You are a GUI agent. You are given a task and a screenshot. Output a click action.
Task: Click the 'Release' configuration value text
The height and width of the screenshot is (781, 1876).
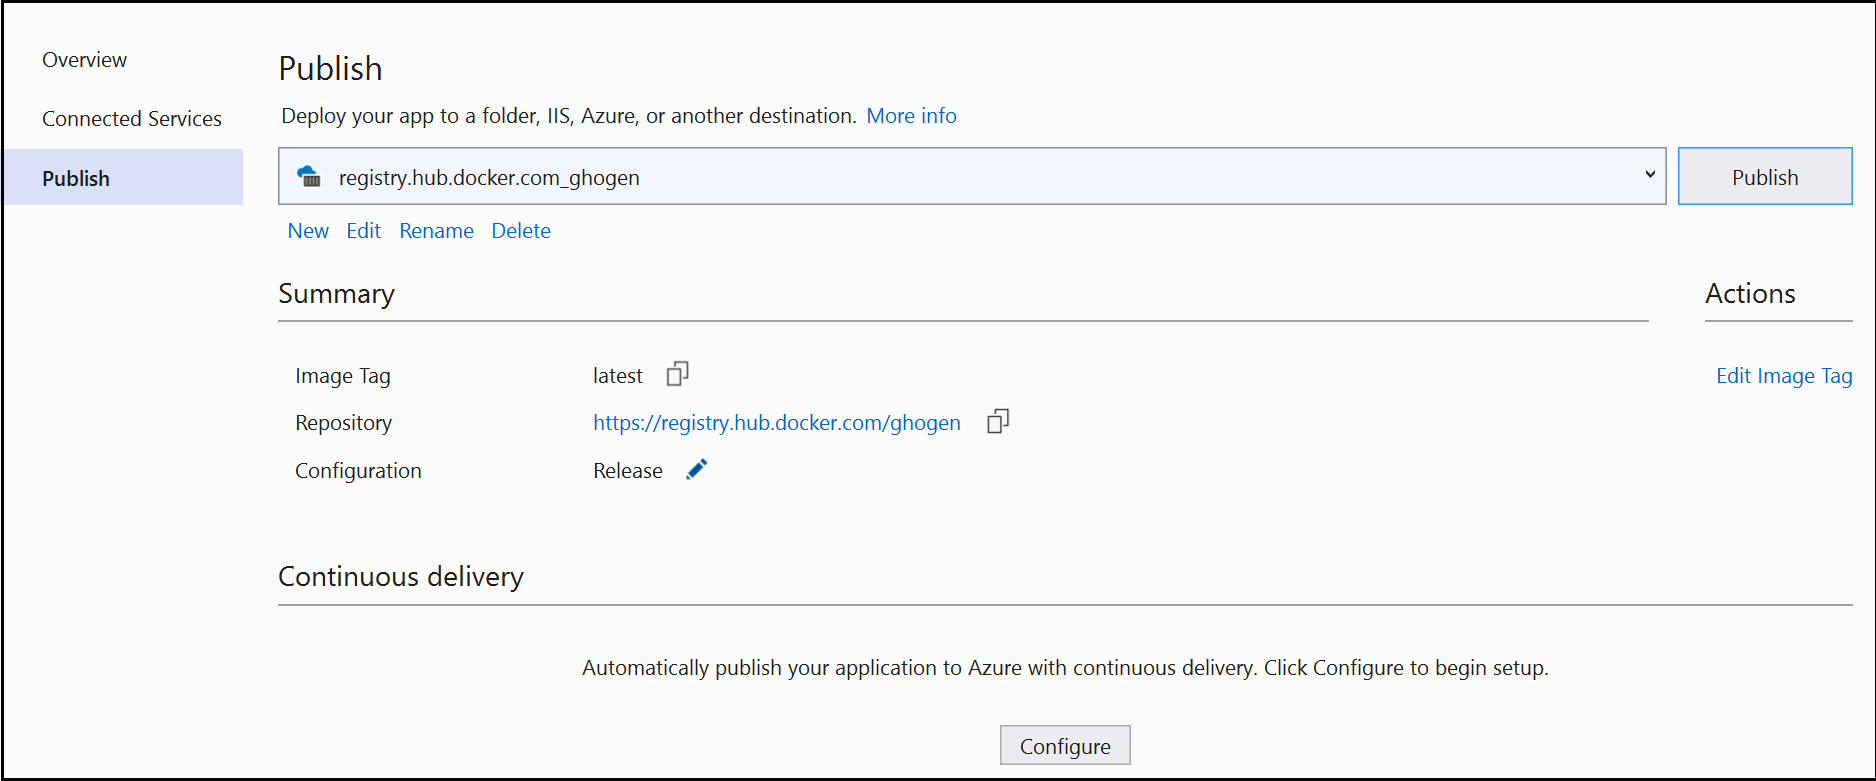coord(627,471)
